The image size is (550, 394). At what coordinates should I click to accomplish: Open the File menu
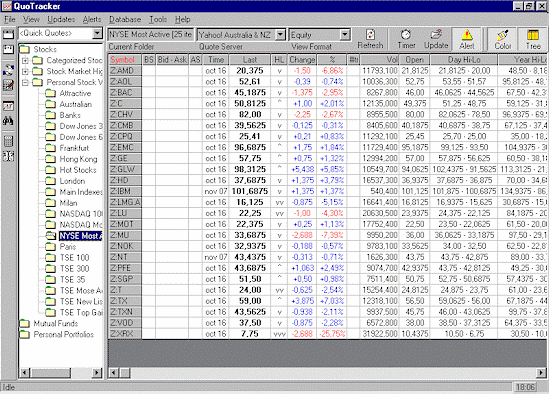(10, 19)
